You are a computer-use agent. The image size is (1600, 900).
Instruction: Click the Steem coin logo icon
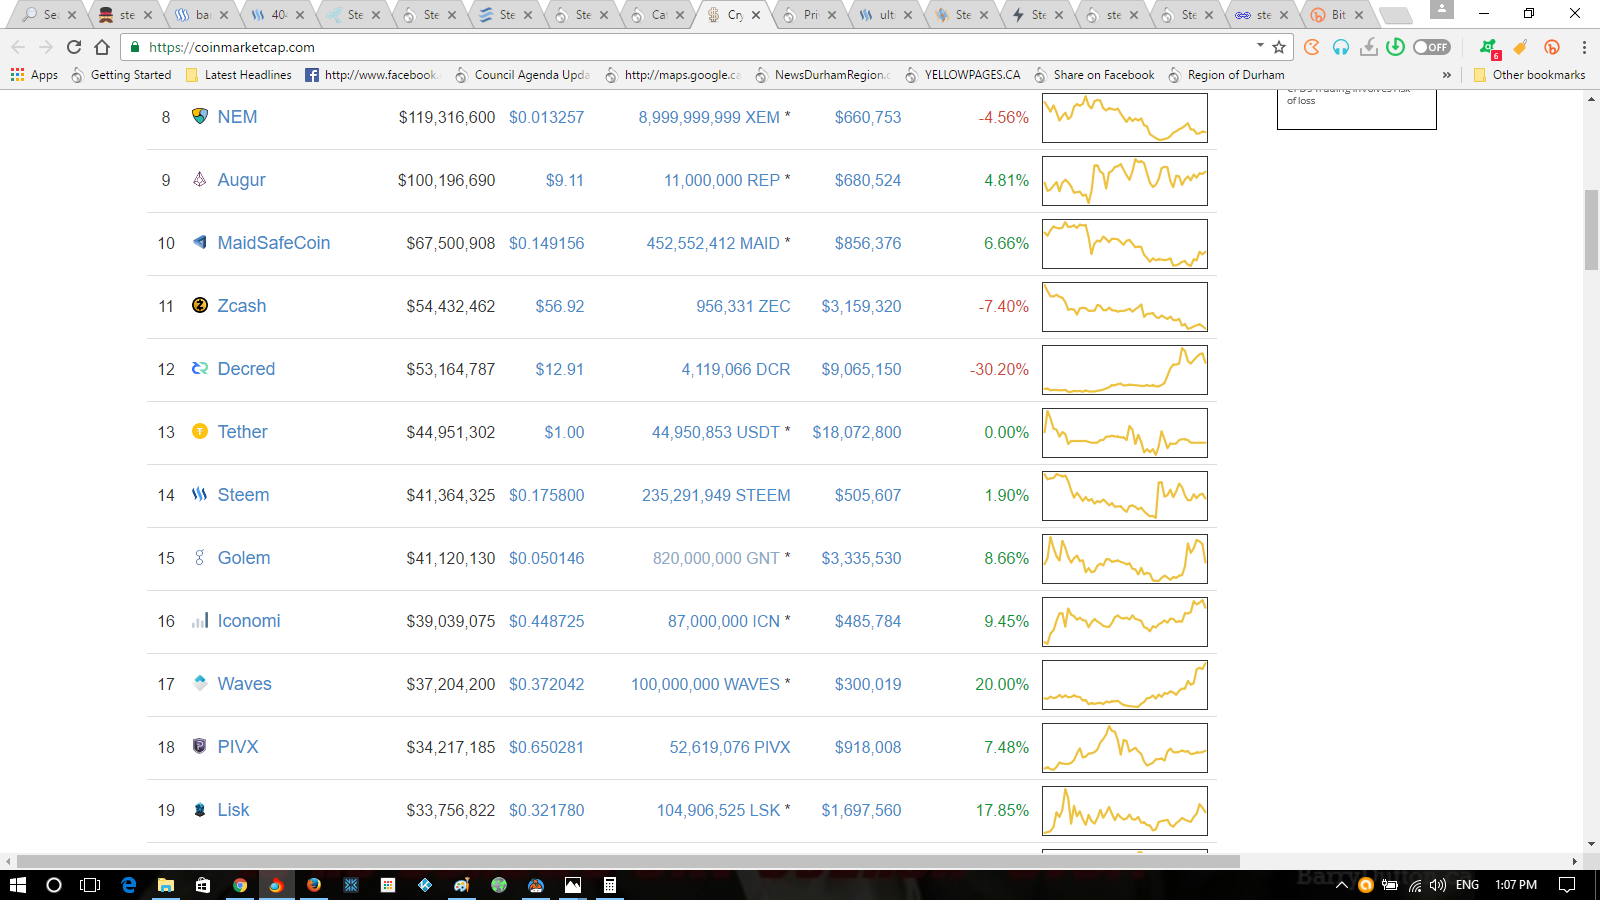[x=200, y=494]
